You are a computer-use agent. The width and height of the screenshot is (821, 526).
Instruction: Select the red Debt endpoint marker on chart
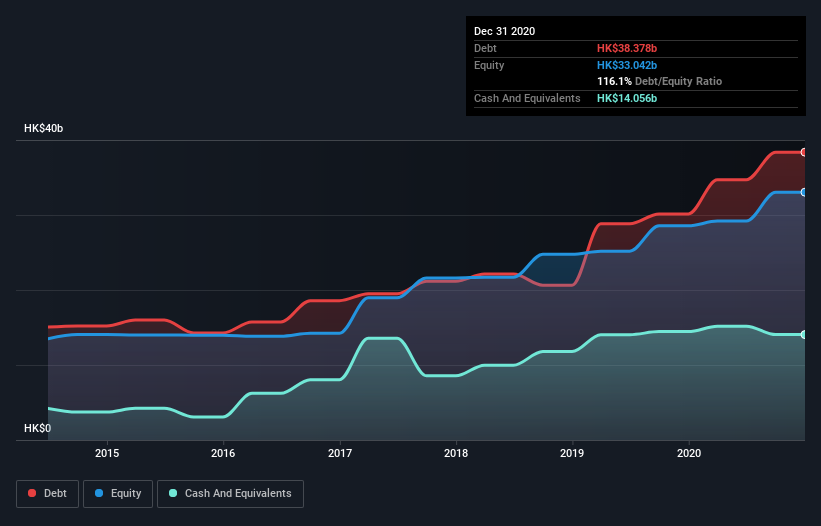pyautogui.click(x=803, y=152)
